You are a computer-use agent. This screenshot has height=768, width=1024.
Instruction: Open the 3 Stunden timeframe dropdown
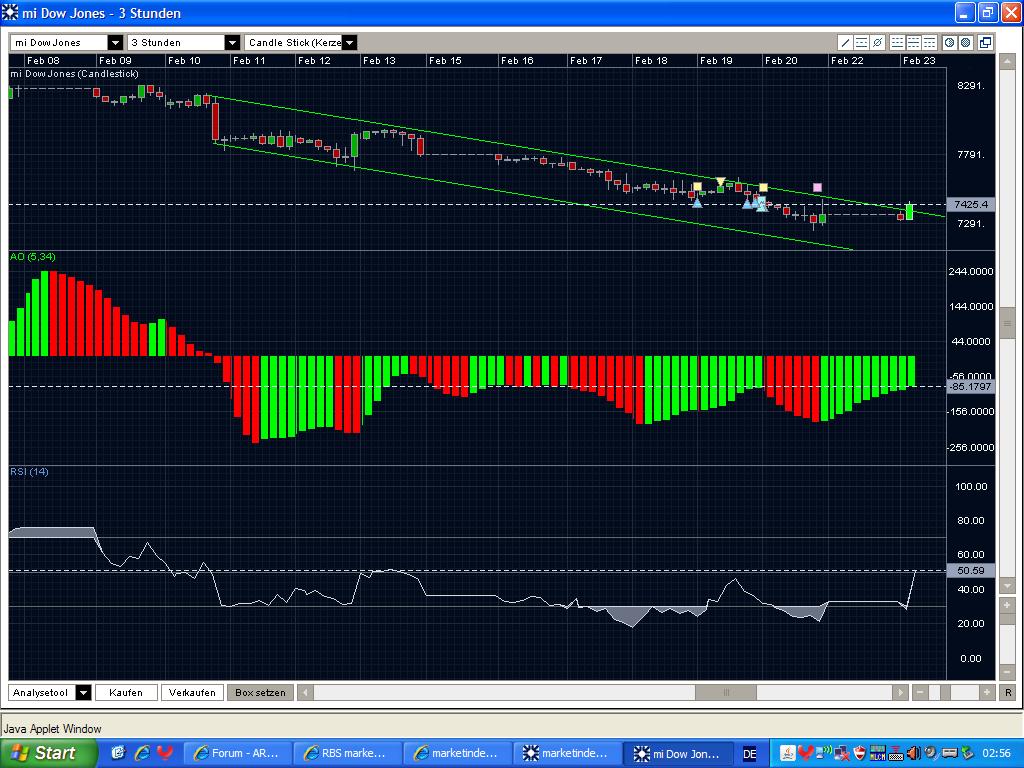233,42
